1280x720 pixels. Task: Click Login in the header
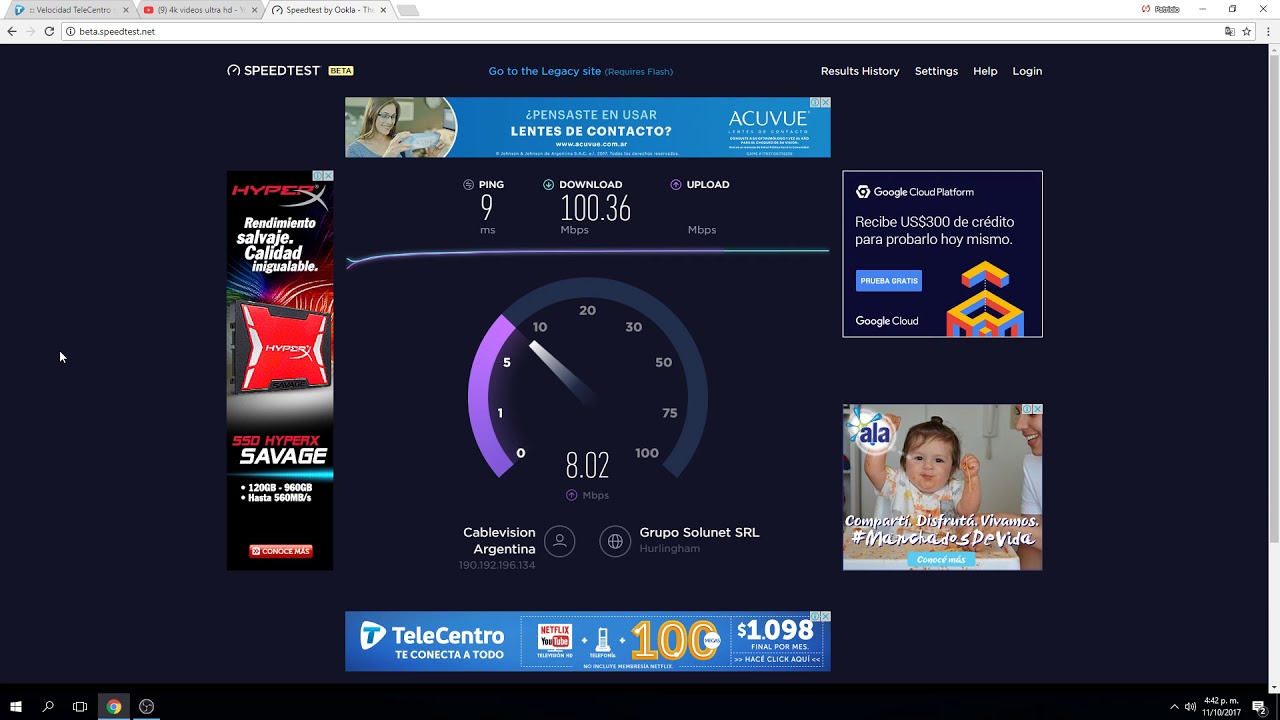pyautogui.click(x=1027, y=71)
